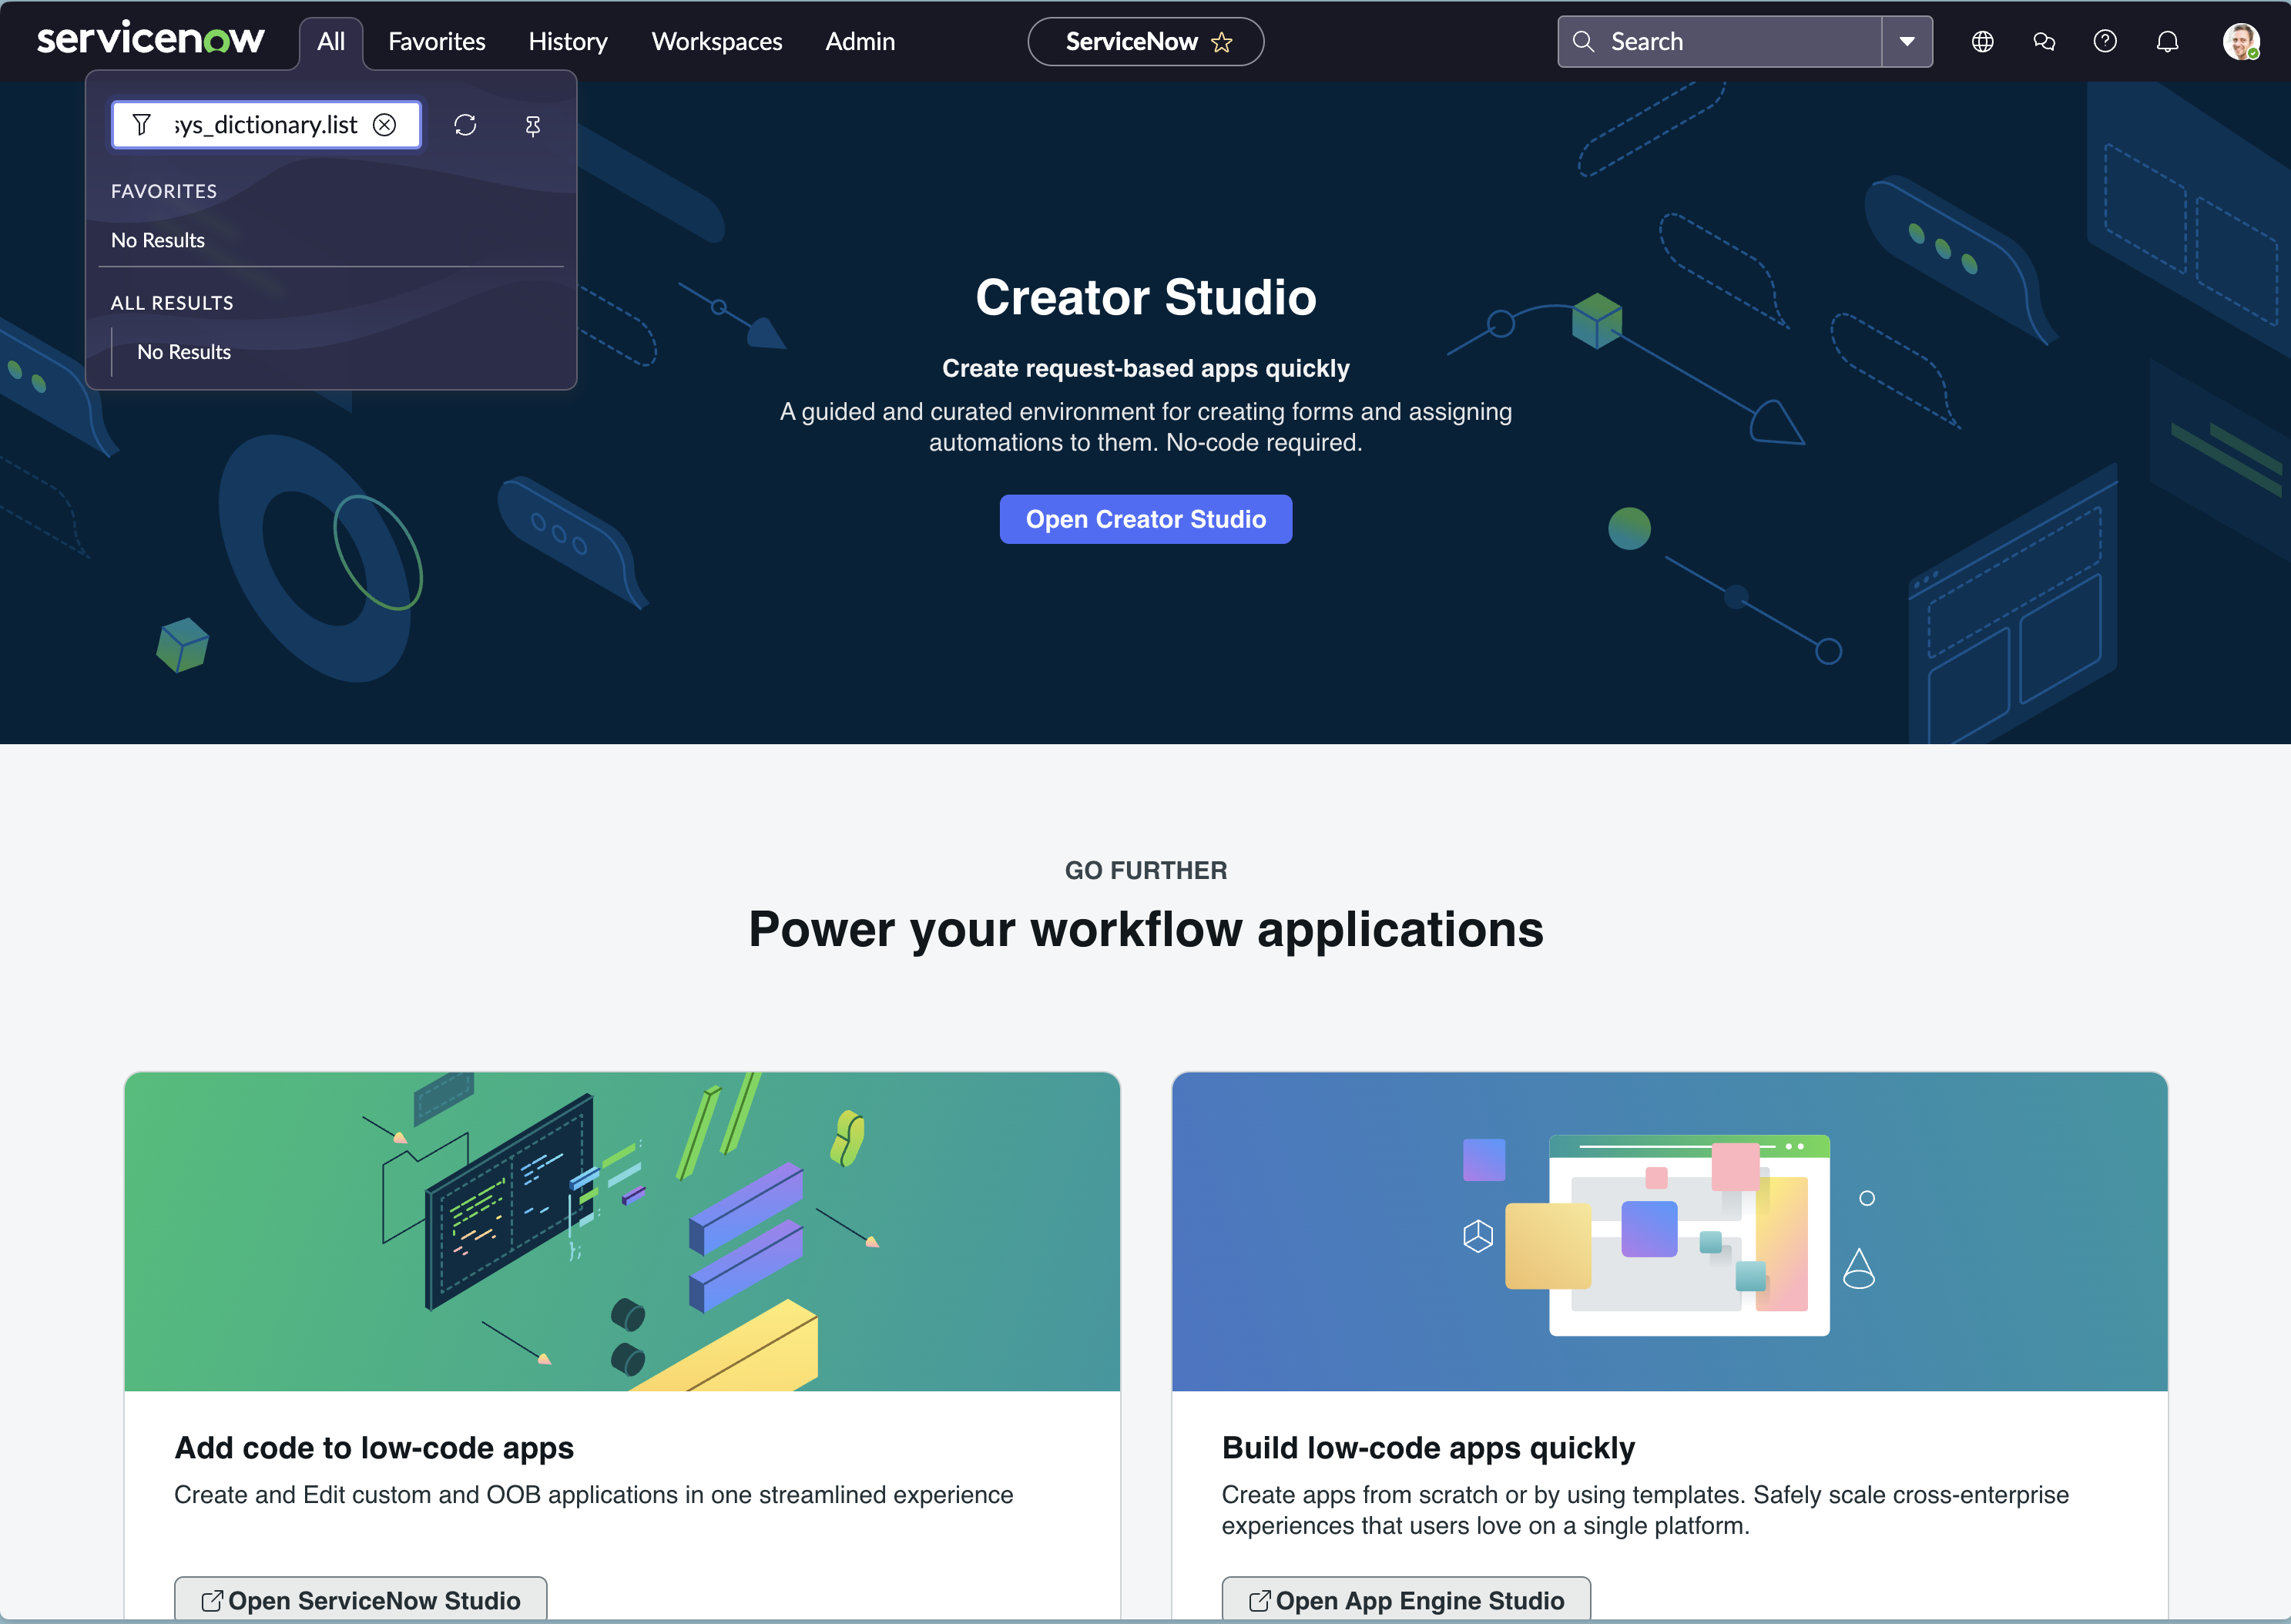Expand the Workspaces menu
2291x1624 pixels.
tap(716, 42)
